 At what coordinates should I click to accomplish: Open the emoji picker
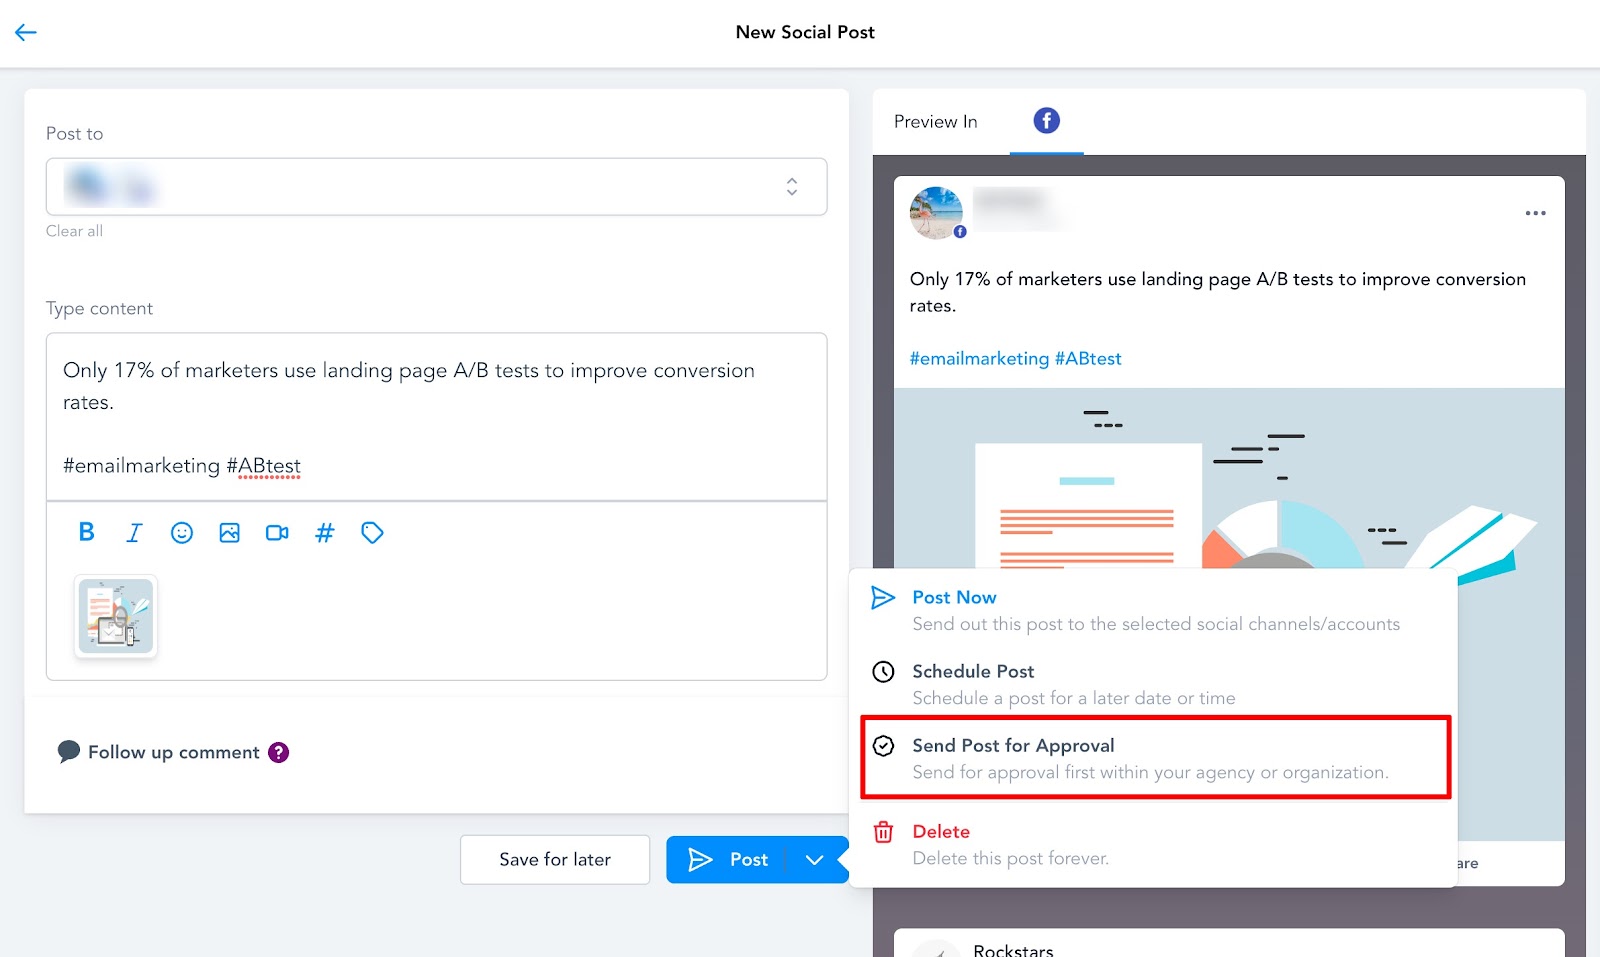pyautogui.click(x=182, y=533)
